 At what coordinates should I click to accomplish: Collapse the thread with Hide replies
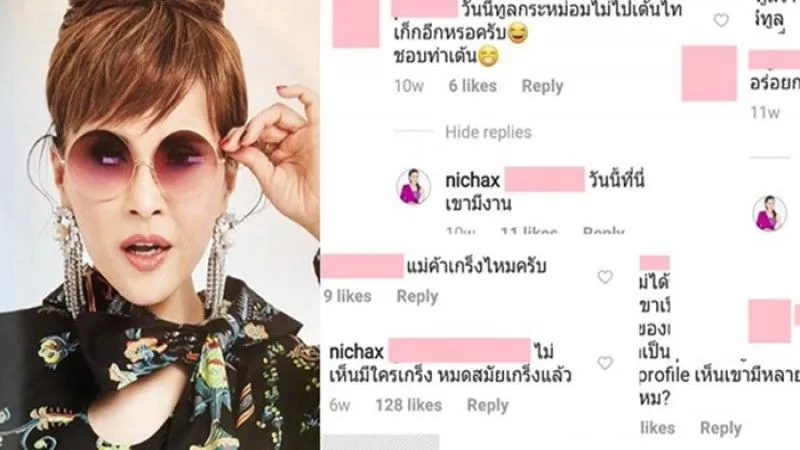click(x=488, y=132)
